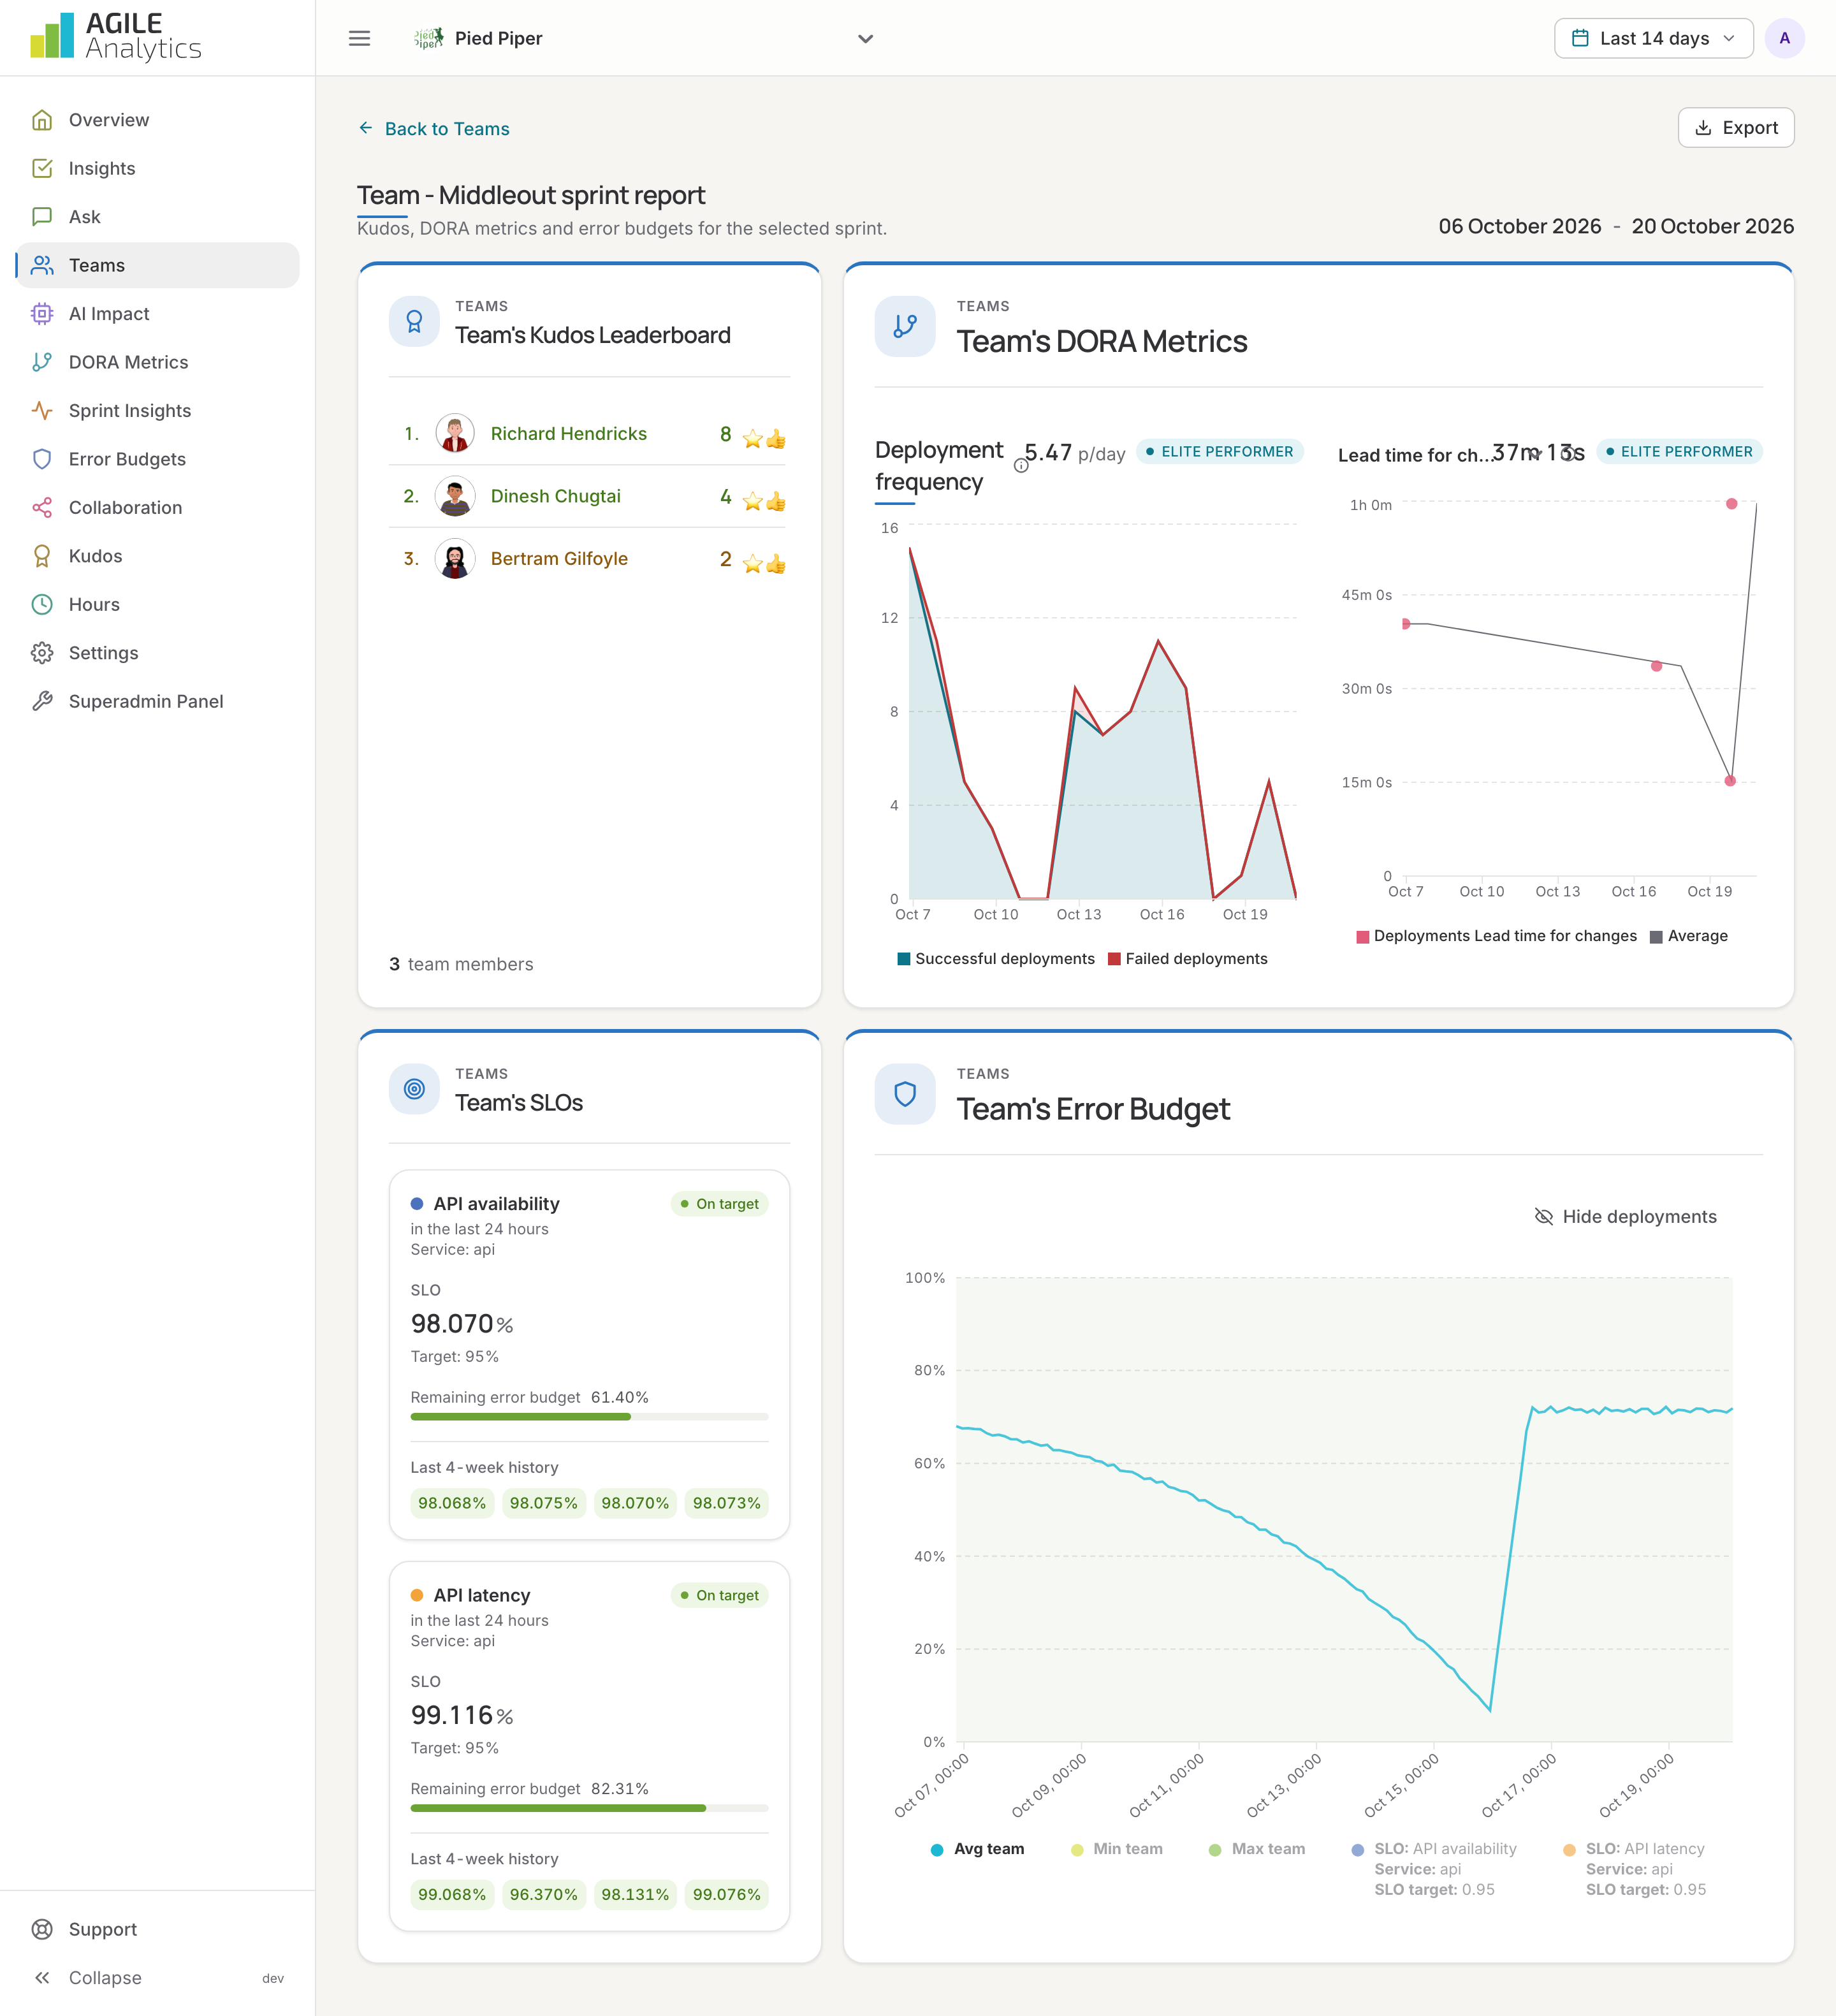Screen dimensions: 1836x2016
Task: Open the user avatar 'A'
Action: point(1784,38)
